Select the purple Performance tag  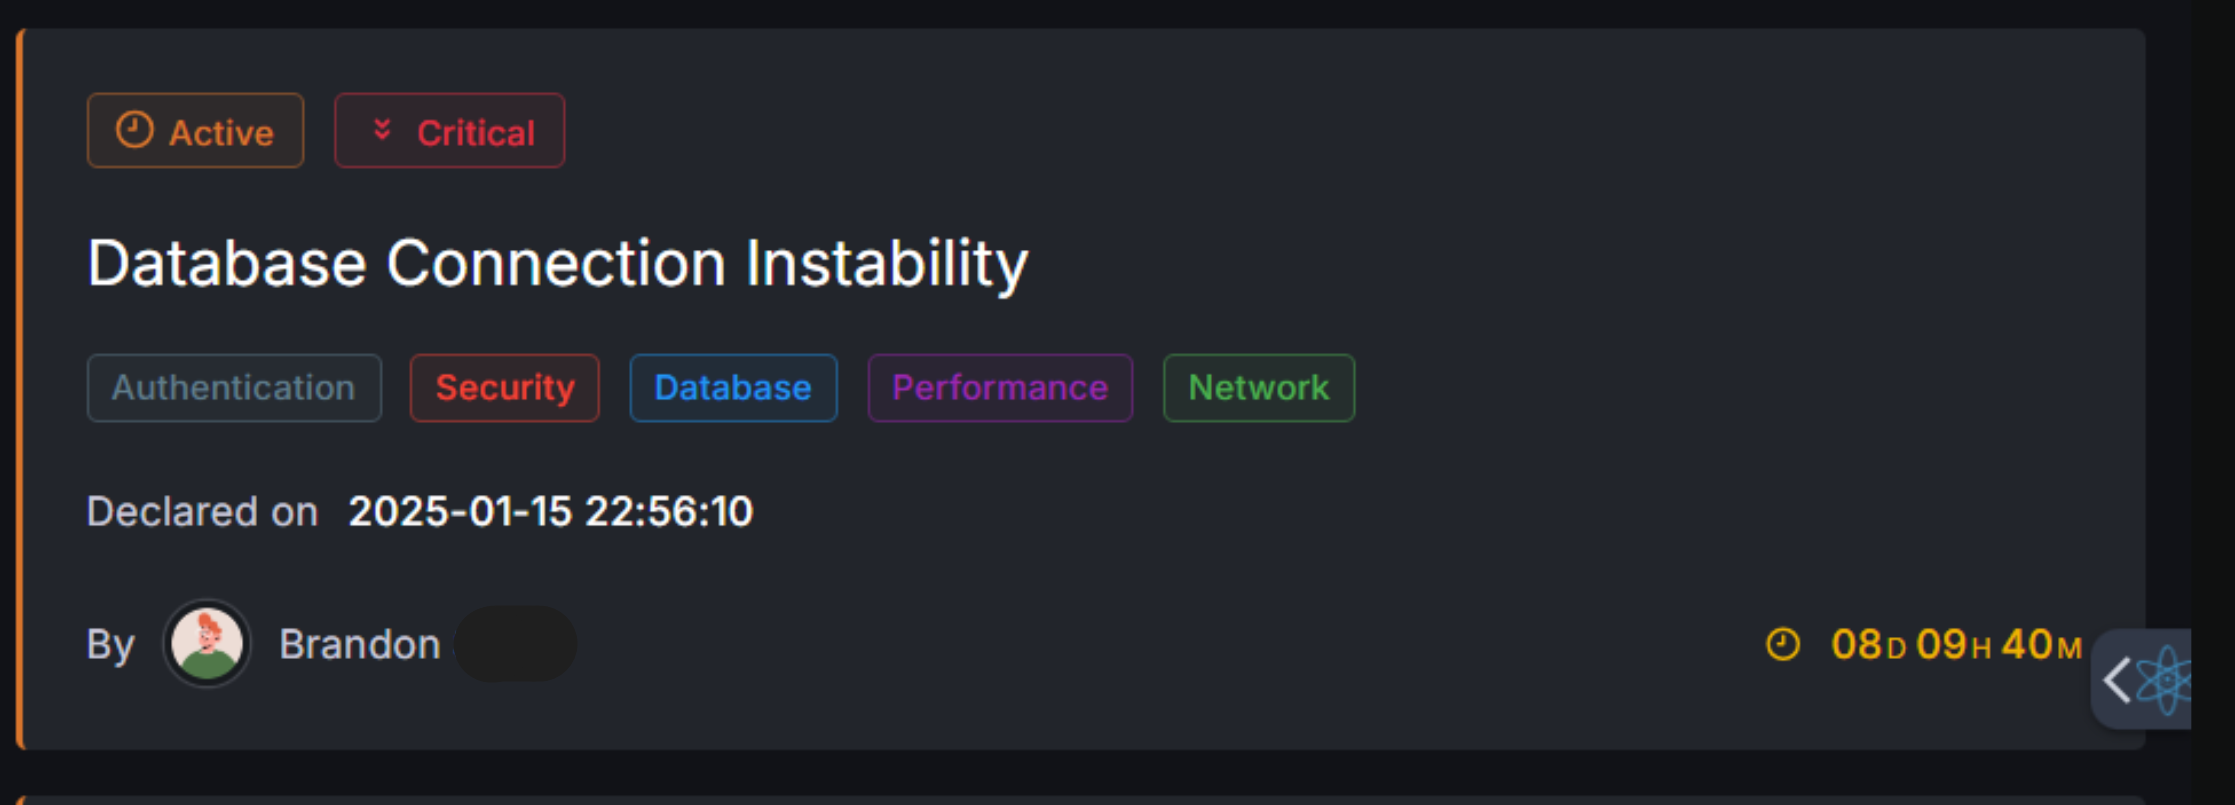[1000, 388]
